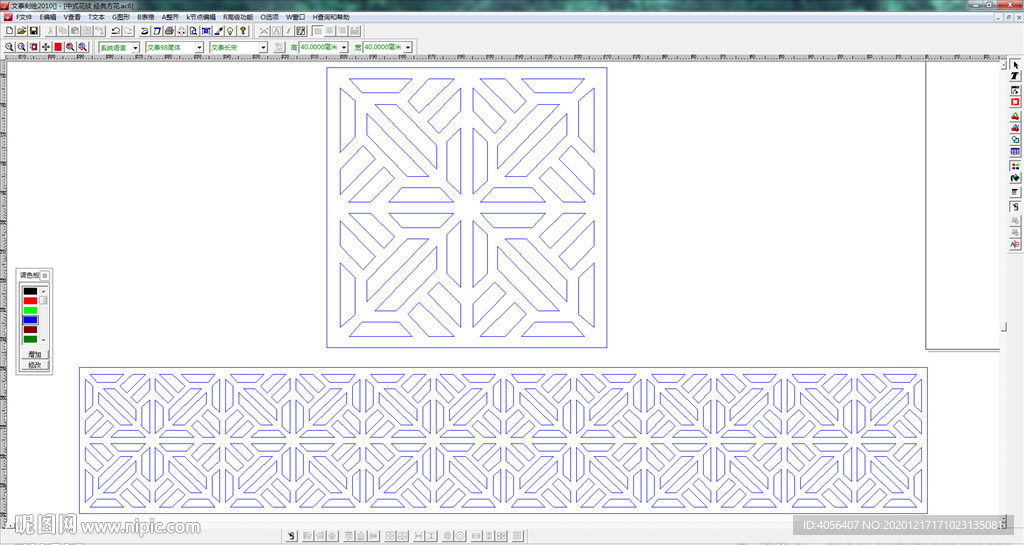Select the black color swatch
This screenshot has width=1024, height=545.
pos(30,291)
